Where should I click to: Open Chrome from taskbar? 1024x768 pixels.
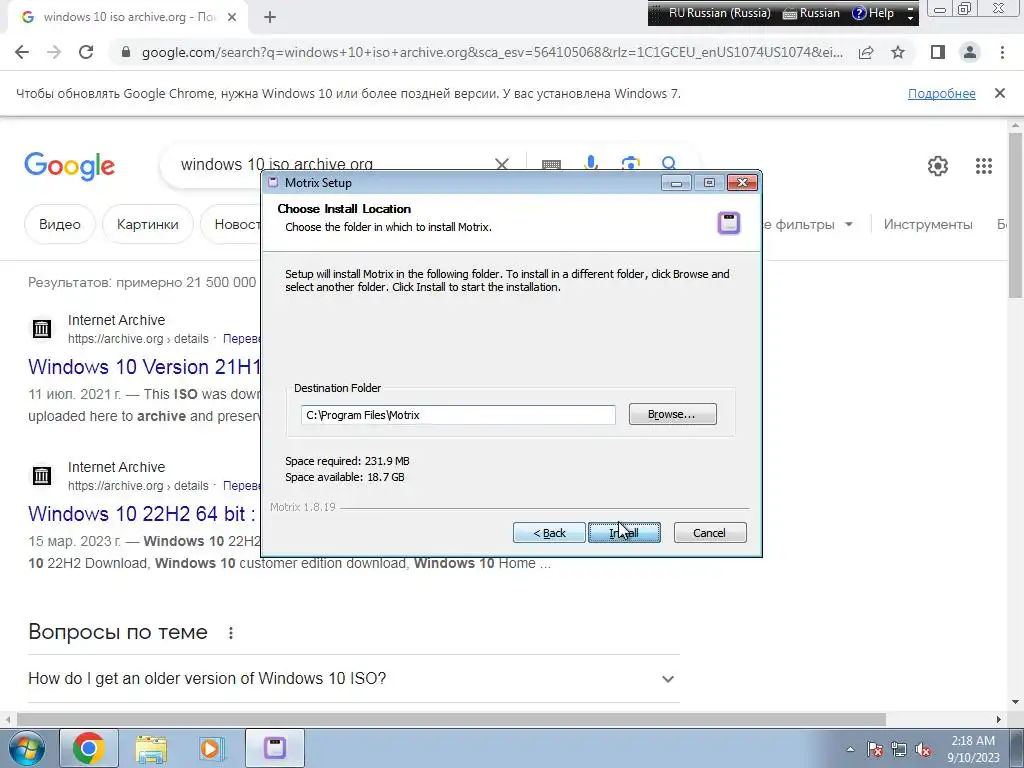pyautogui.click(x=89, y=748)
